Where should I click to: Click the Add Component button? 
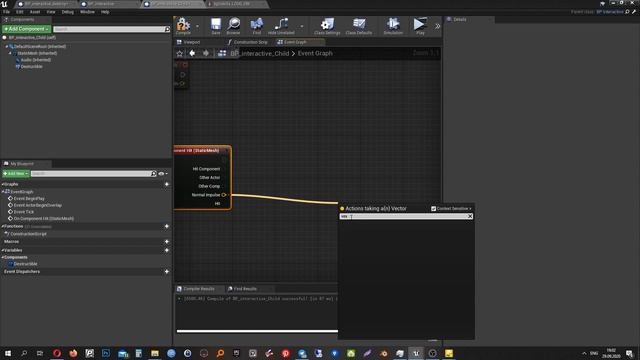(27, 29)
